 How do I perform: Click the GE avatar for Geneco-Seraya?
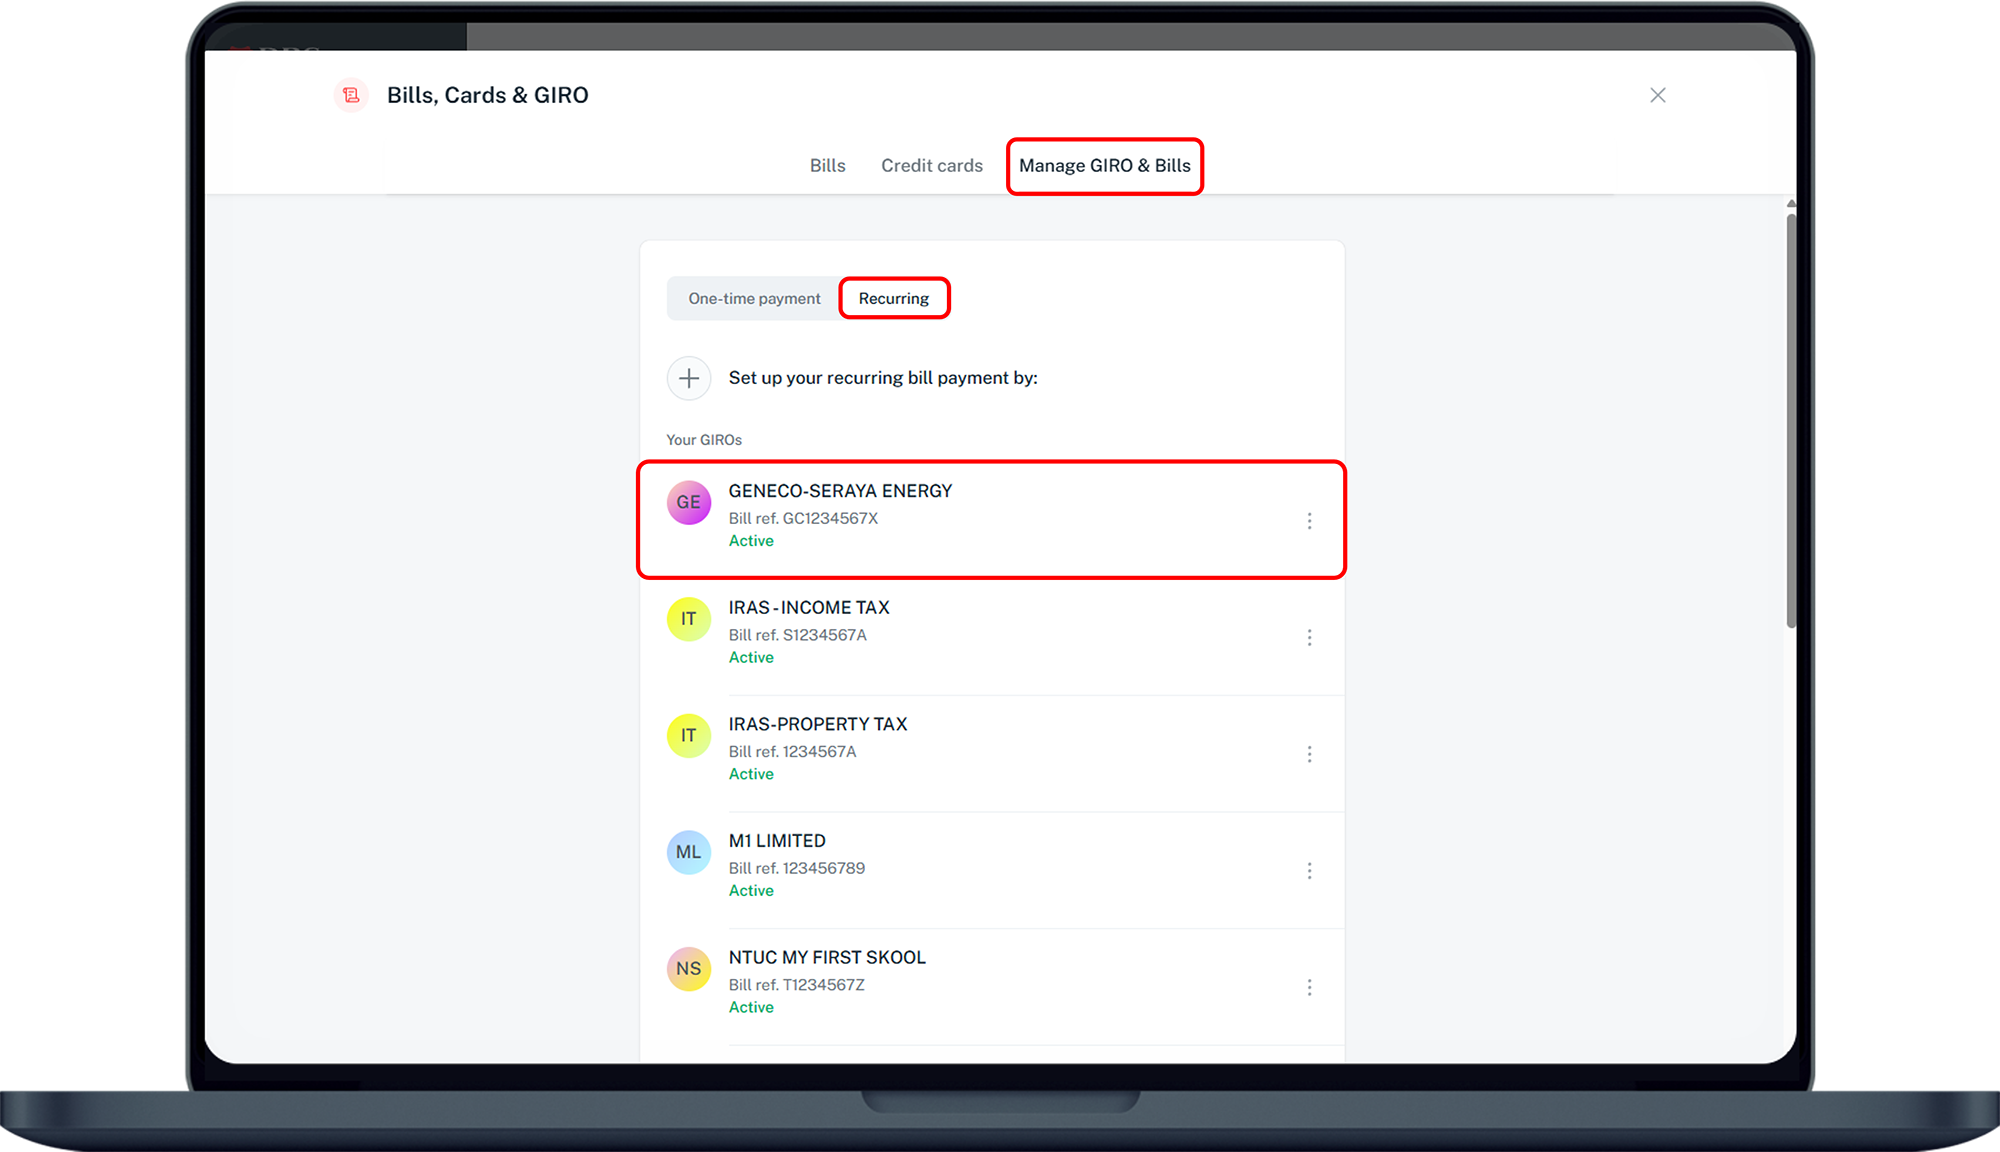pos(688,502)
